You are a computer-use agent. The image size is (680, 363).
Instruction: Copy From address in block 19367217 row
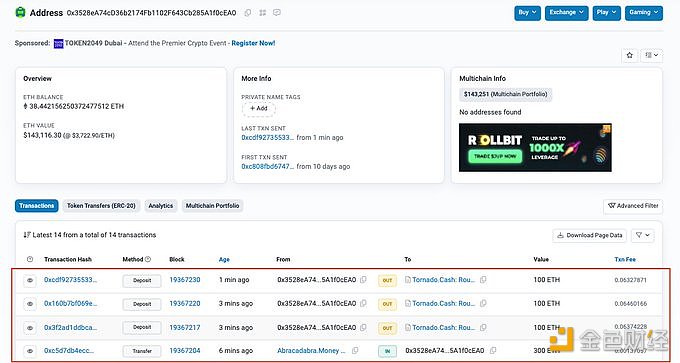coord(363,327)
